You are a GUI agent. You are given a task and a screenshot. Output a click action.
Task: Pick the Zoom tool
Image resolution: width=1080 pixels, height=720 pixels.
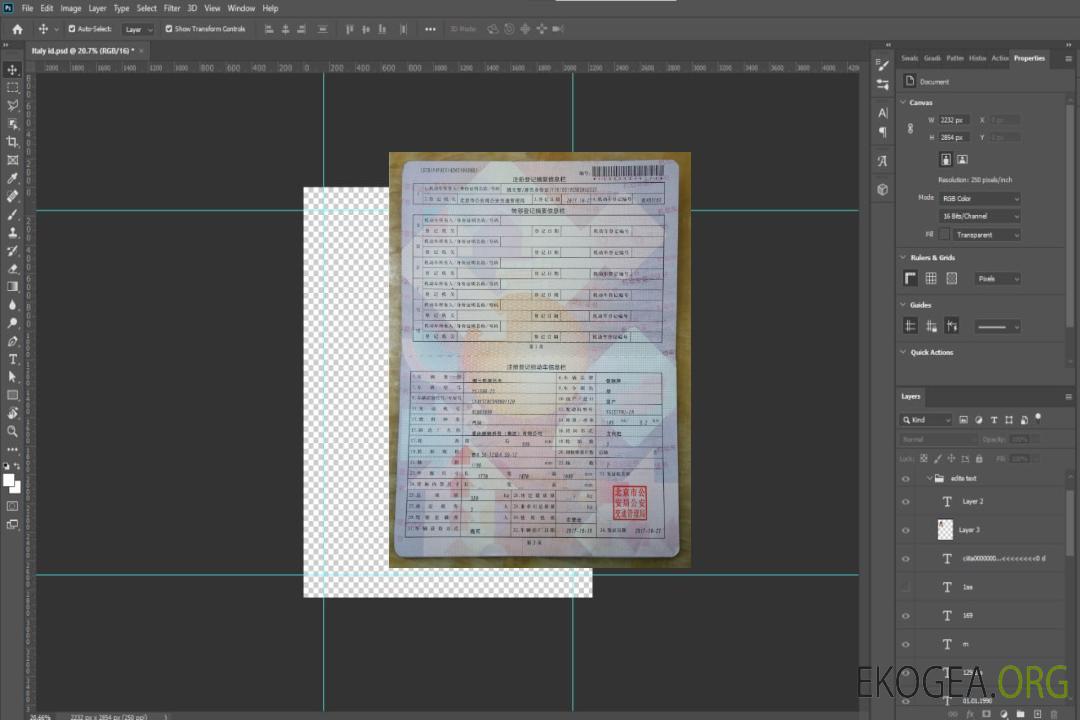click(12, 431)
